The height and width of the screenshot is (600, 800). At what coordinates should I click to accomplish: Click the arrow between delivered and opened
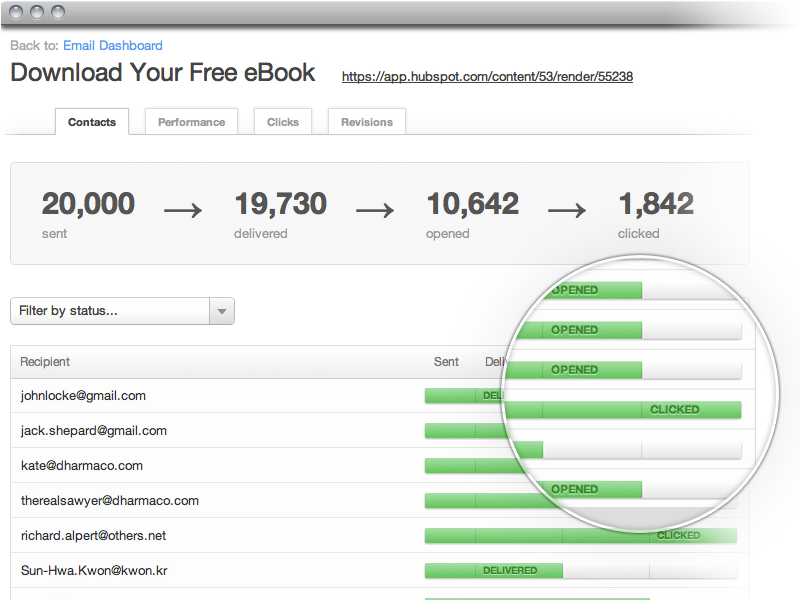click(x=375, y=210)
